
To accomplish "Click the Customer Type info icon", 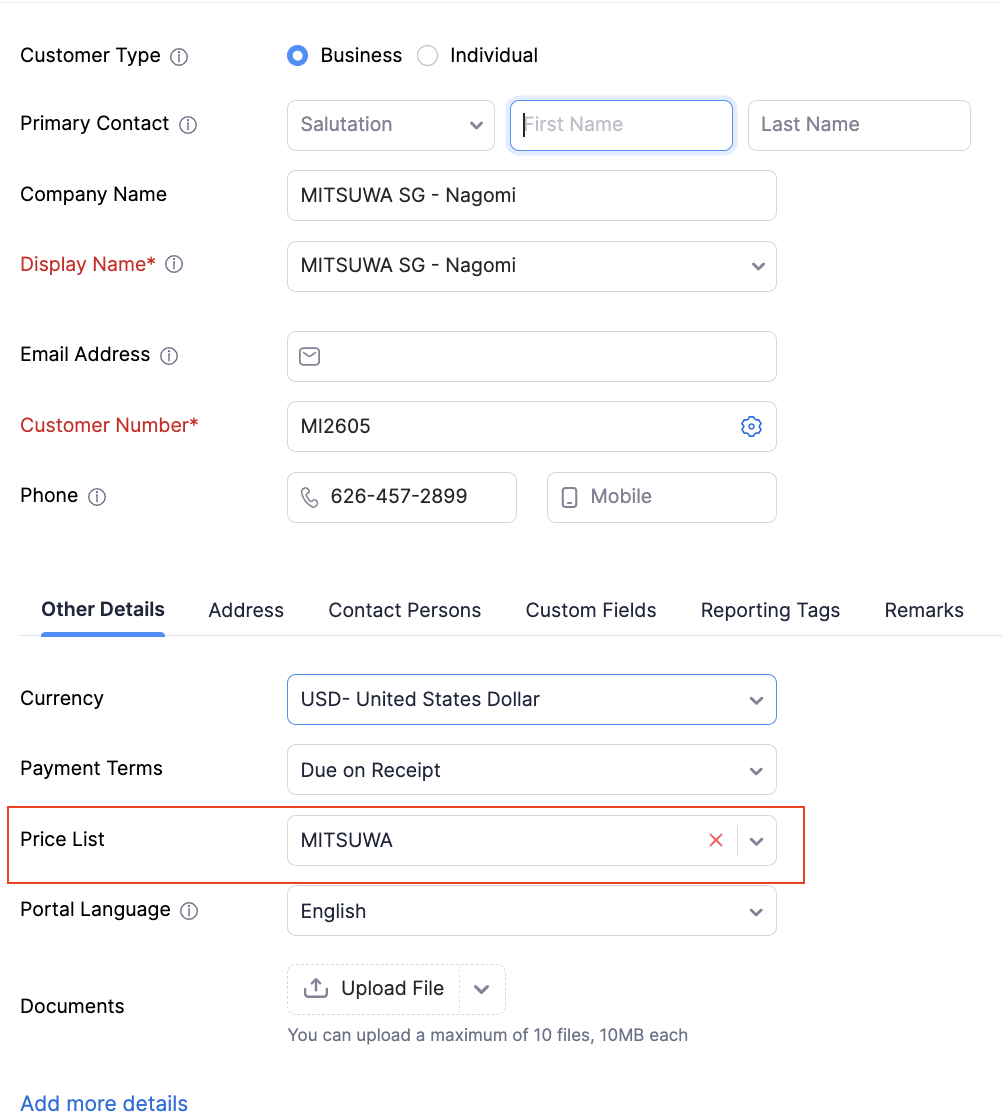I will [x=179, y=57].
